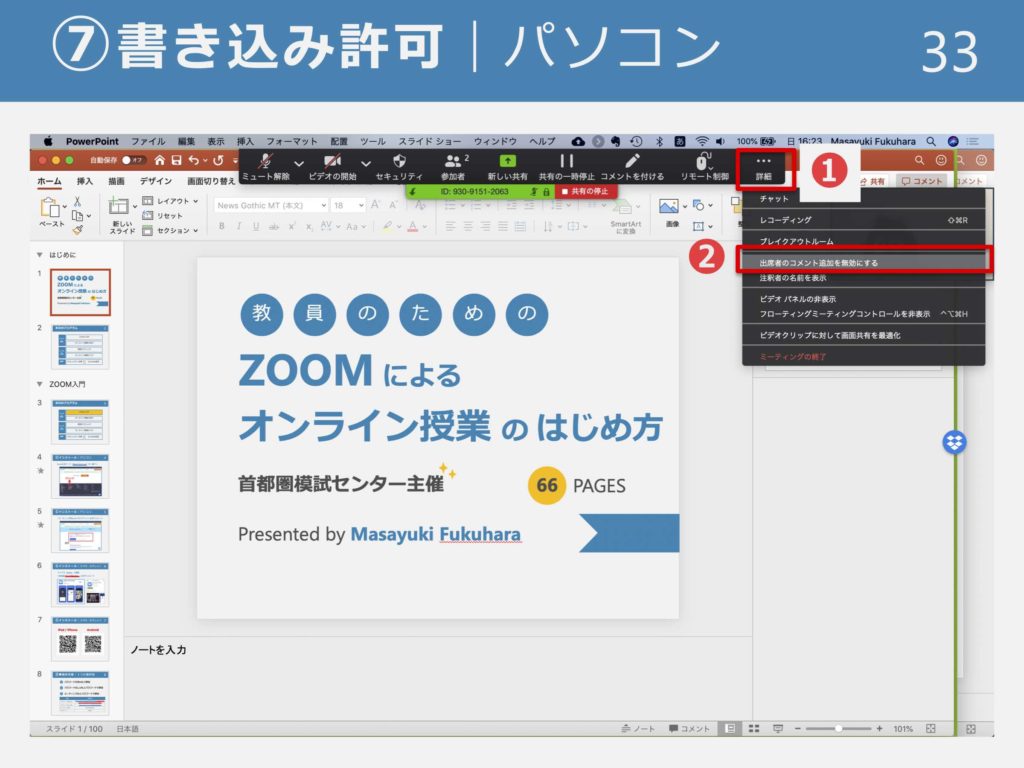Click the リセット button
The image size is (1024, 768).
tap(163, 216)
